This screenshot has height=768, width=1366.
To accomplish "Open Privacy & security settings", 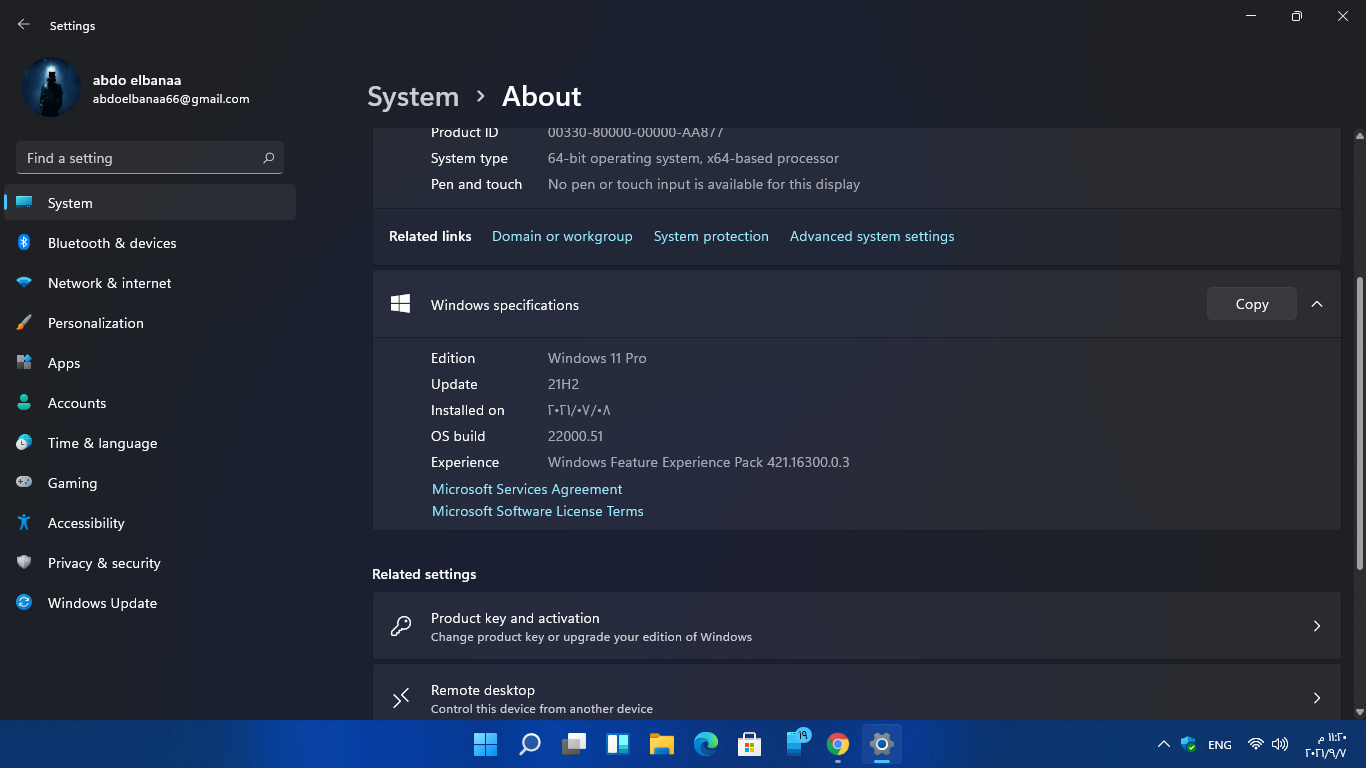I will (150, 563).
